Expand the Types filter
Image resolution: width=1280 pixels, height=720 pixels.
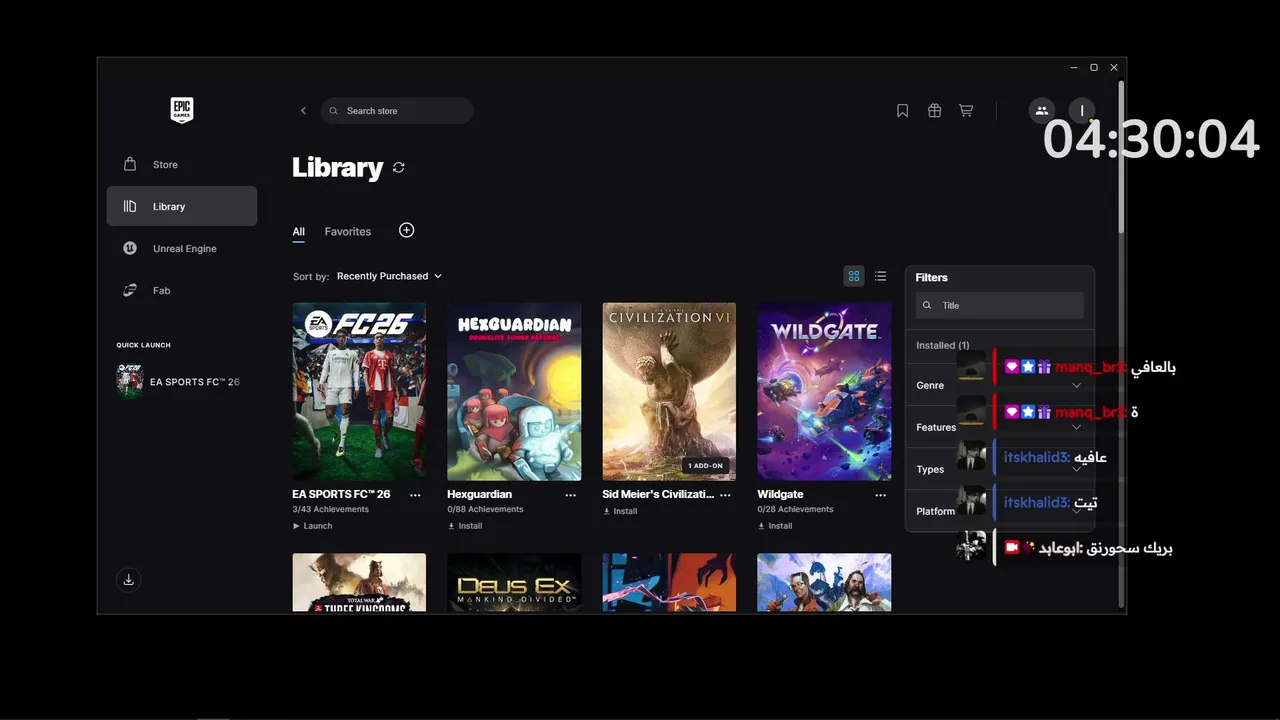[x=1000, y=469]
